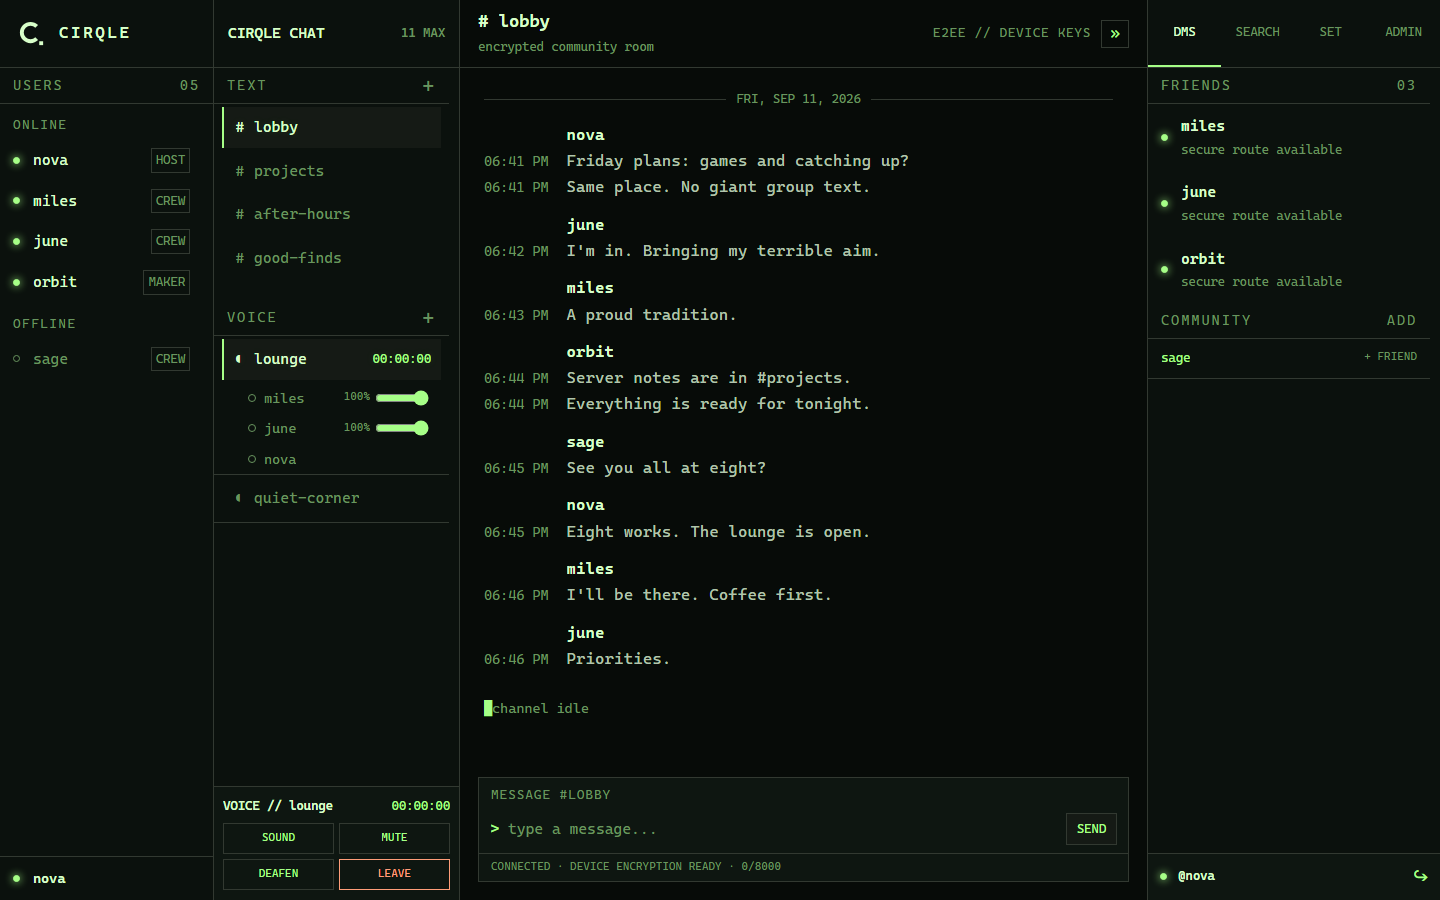Click the lounge timer 00:00:00 in channel row
Image resolution: width=1440 pixels, height=900 pixels.
(402, 359)
